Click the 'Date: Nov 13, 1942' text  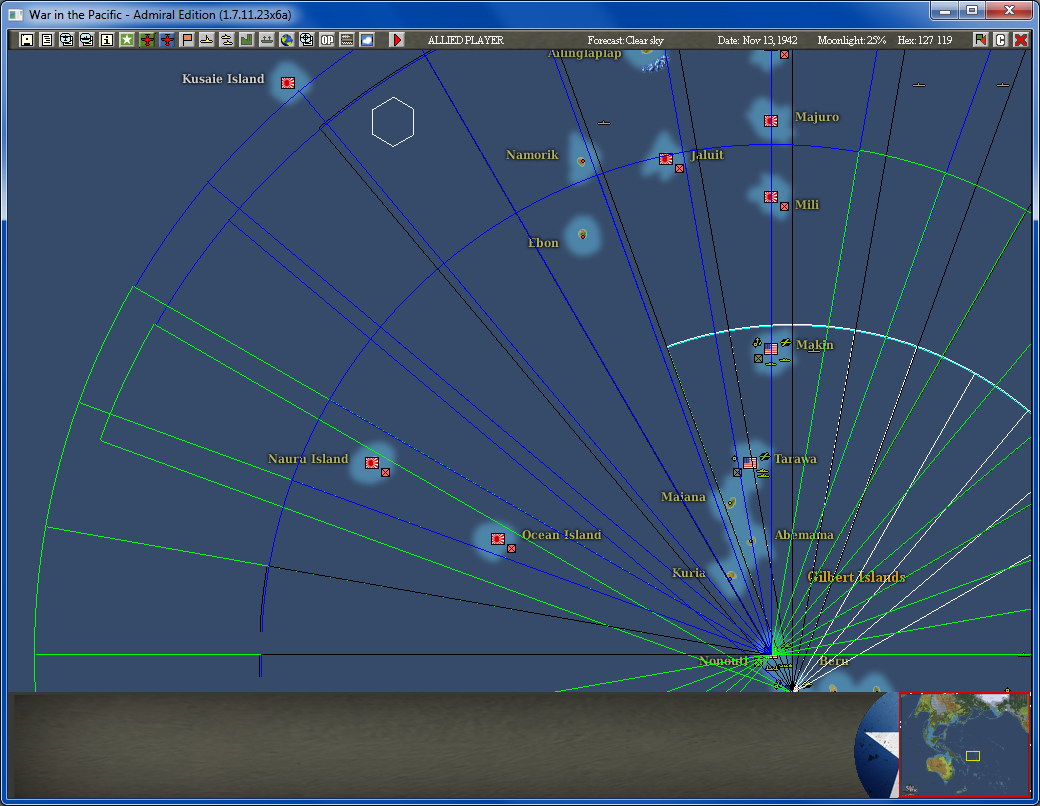757,40
